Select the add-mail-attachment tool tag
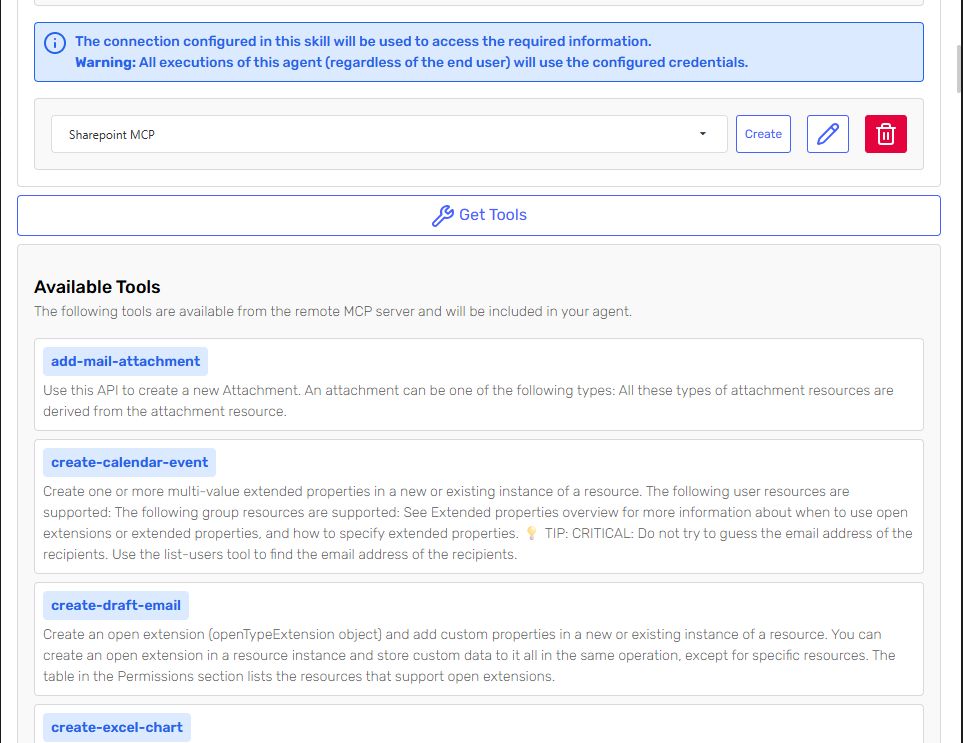Image resolution: width=963 pixels, height=743 pixels. [x=125, y=361]
